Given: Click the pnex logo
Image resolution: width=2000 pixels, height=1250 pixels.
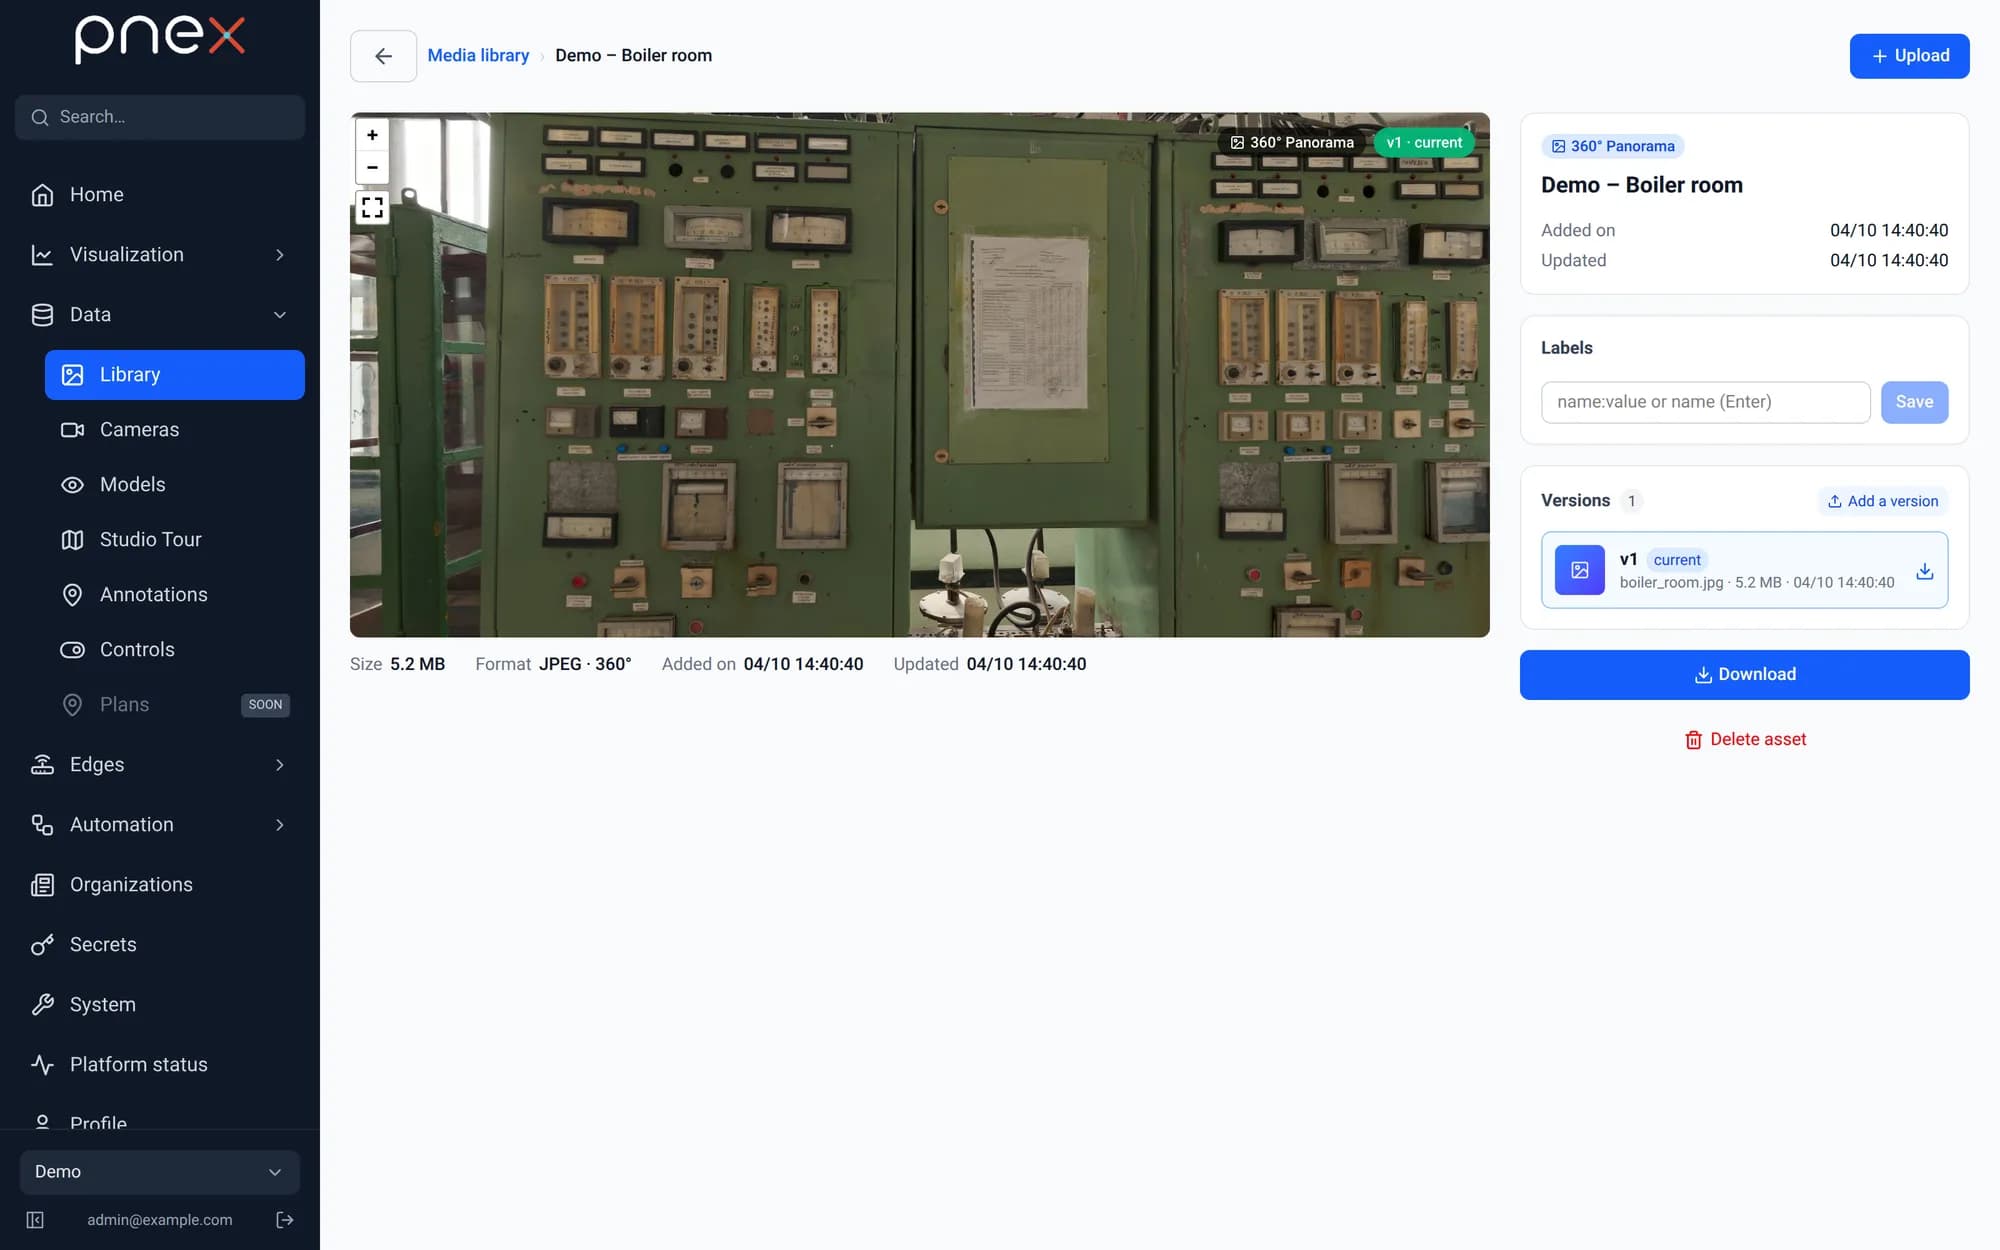Looking at the screenshot, I should (160, 40).
